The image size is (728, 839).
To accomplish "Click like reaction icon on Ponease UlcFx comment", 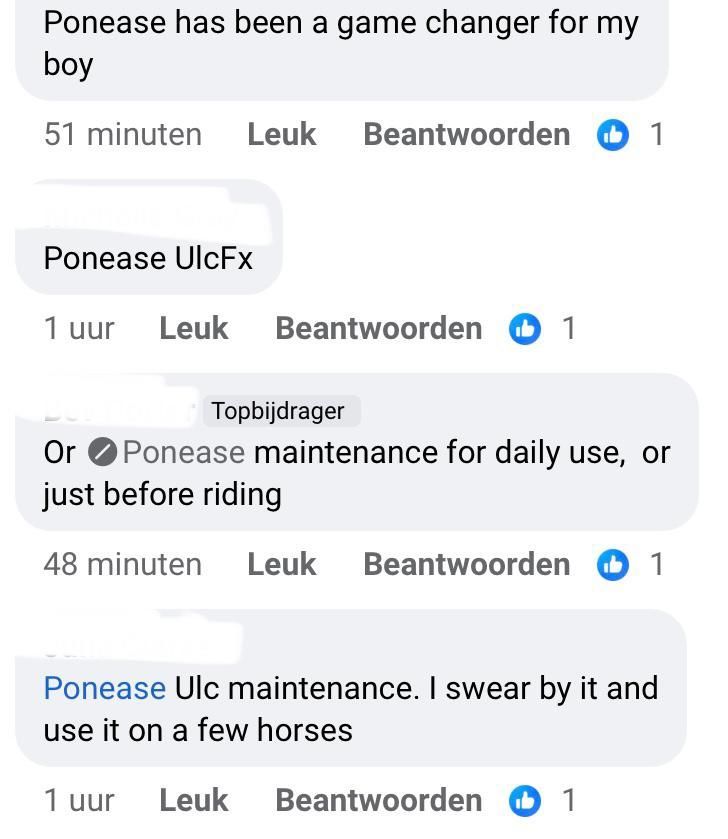I will click(x=525, y=329).
